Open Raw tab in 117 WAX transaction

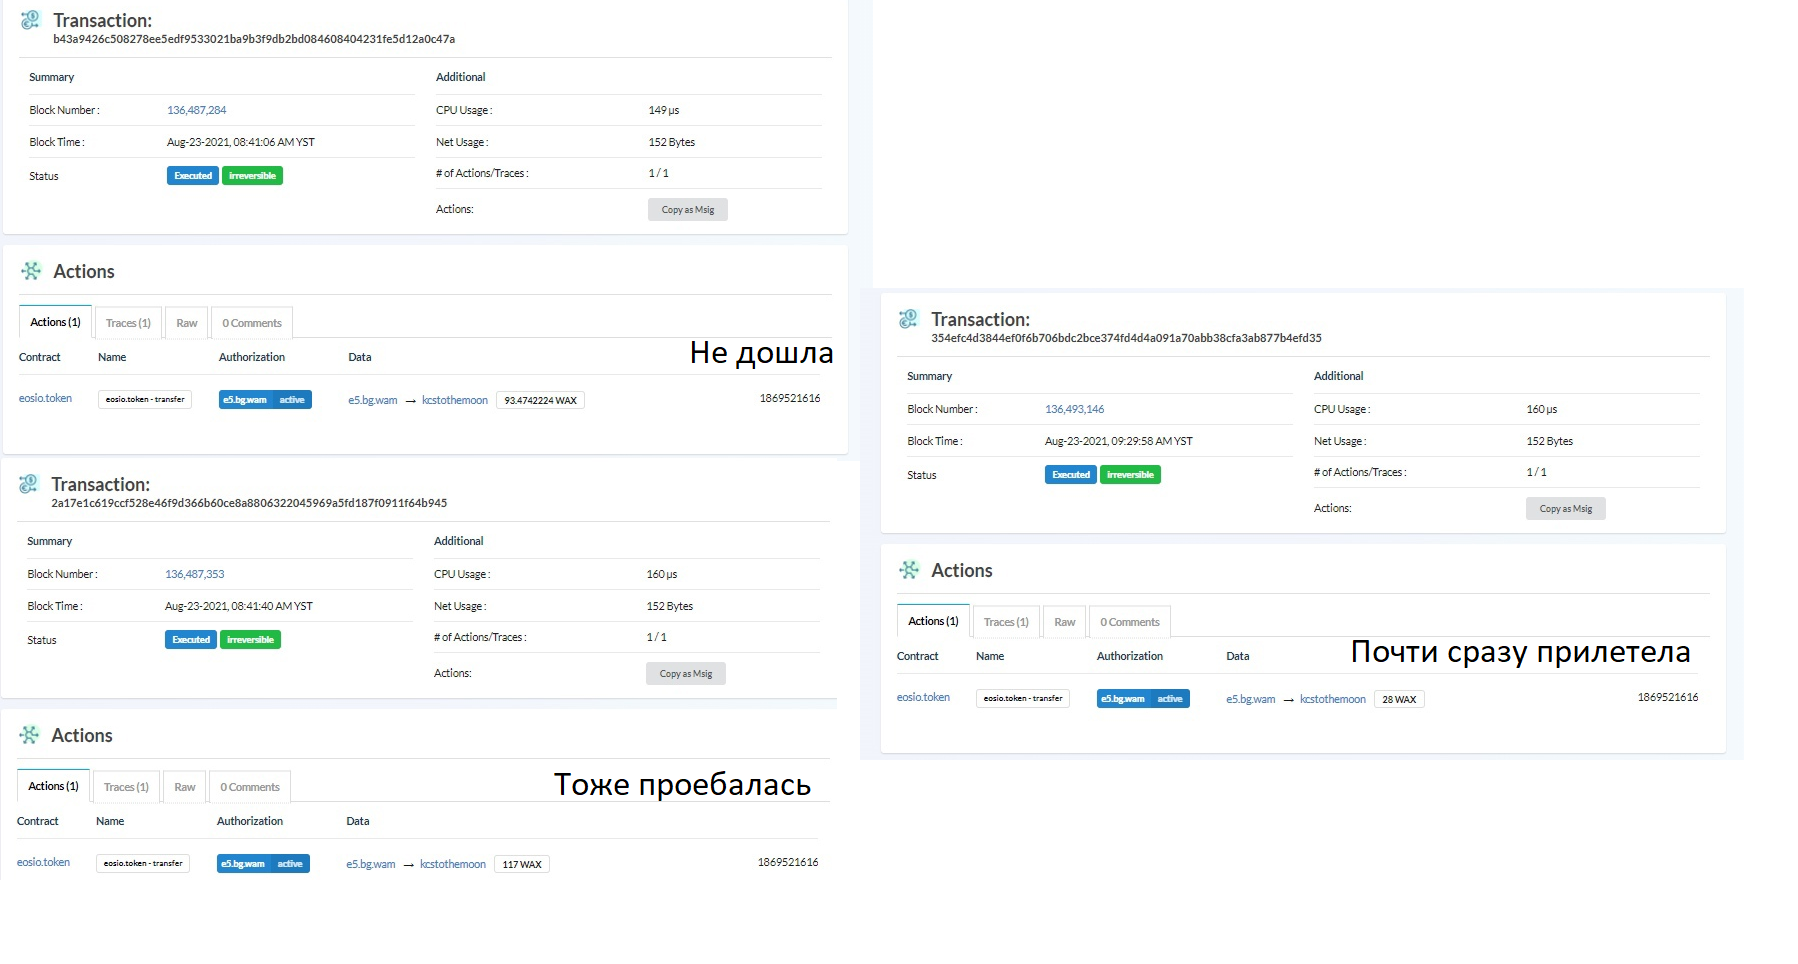click(x=185, y=787)
